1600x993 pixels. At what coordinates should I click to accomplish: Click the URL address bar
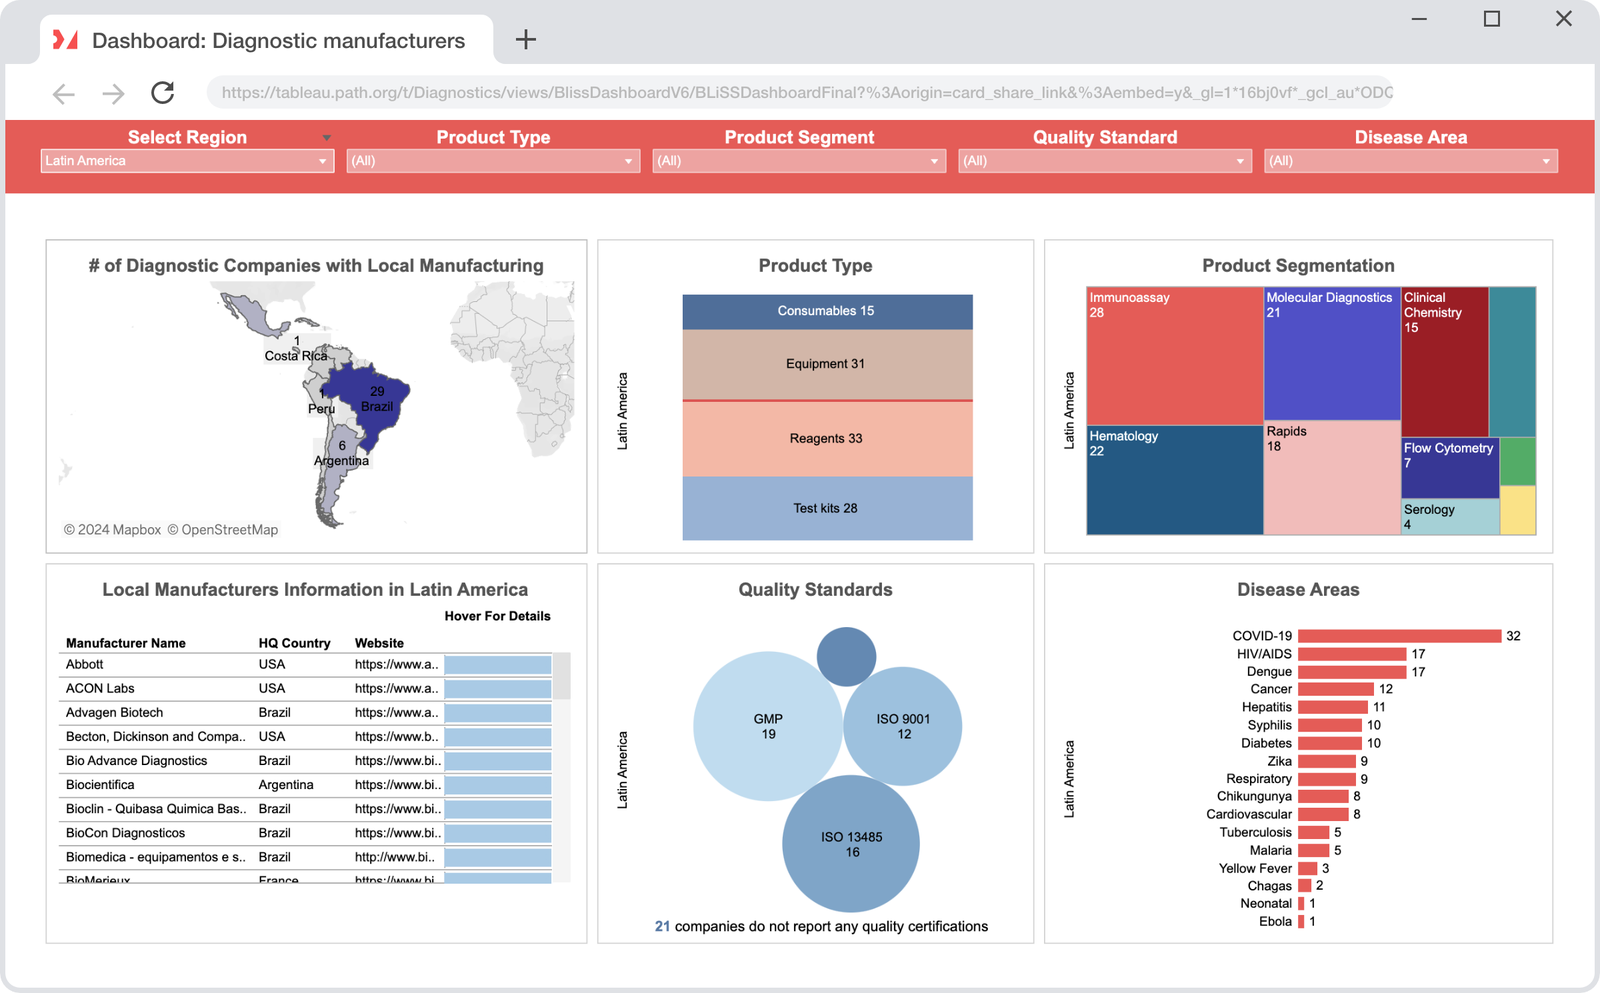[x=800, y=93]
